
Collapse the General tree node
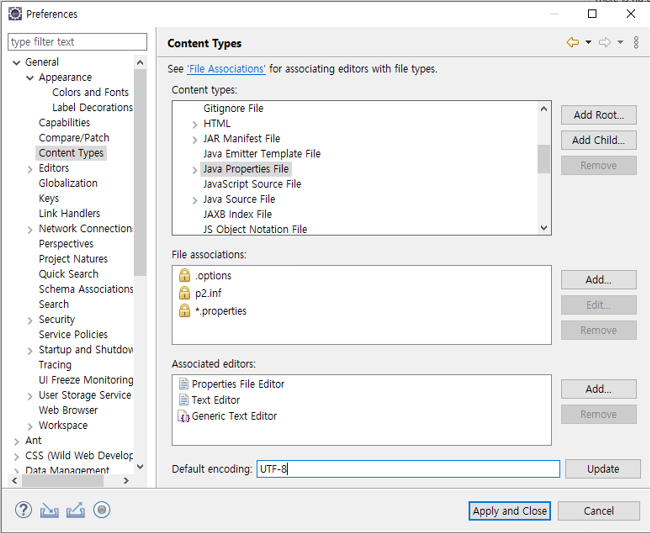point(17,63)
